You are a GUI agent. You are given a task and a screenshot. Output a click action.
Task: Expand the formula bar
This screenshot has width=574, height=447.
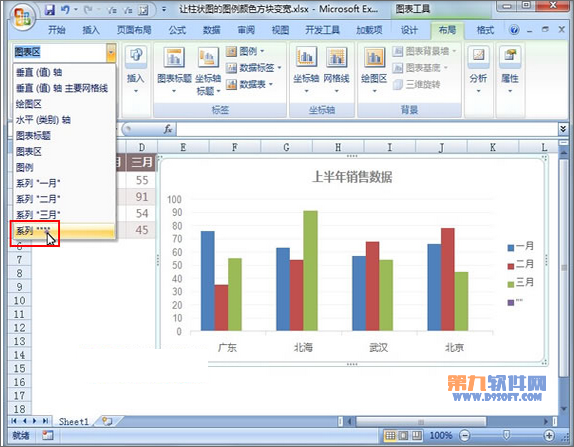point(563,128)
